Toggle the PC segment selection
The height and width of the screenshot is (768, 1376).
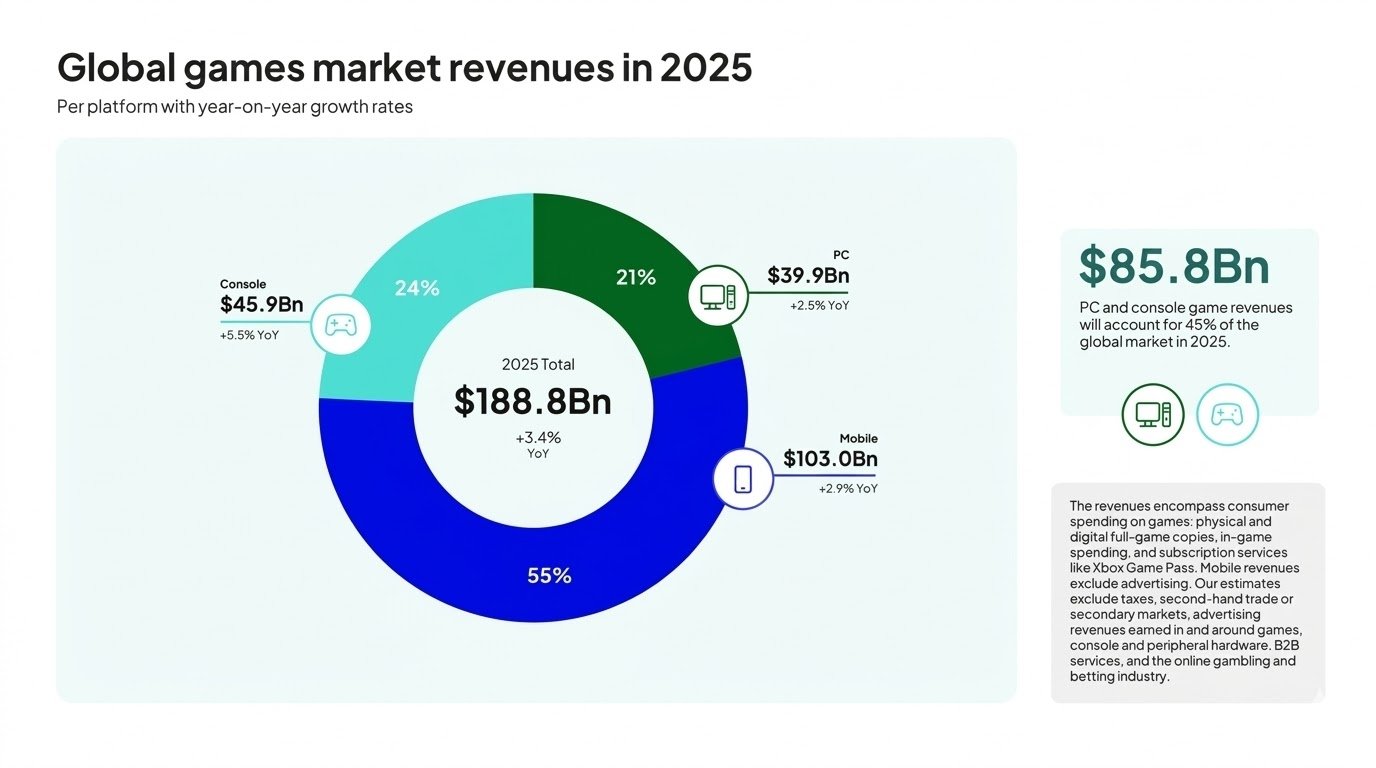(636, 277)
